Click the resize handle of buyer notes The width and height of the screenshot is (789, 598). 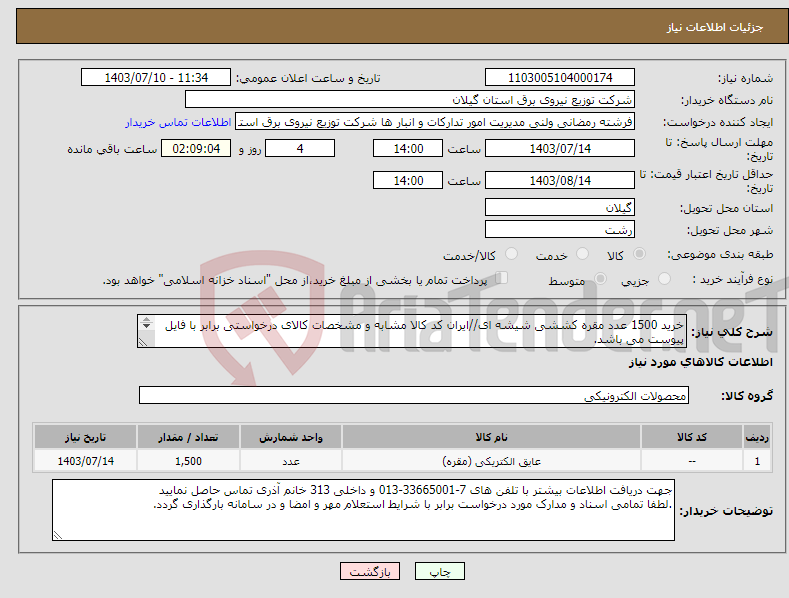tap(58, 536)
